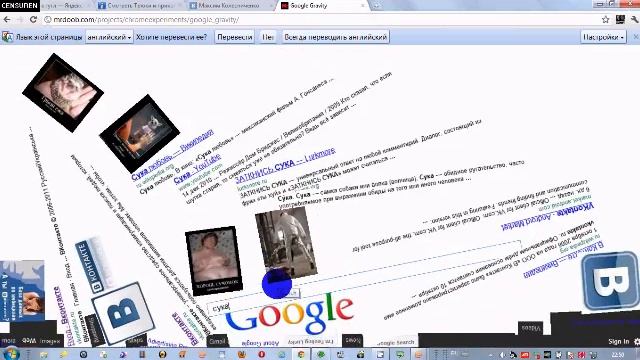Image resolution: width=640 pixels, height=360 pixels.
Task: Click the Web item at bottom left
Action: [x=29, y=340]
